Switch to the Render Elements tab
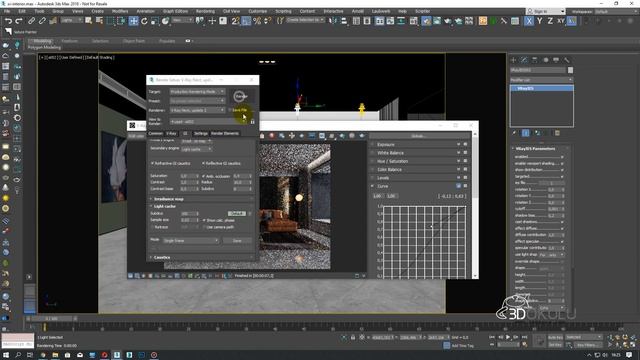This screenshot has width=640, height=360. coord(224,133)
